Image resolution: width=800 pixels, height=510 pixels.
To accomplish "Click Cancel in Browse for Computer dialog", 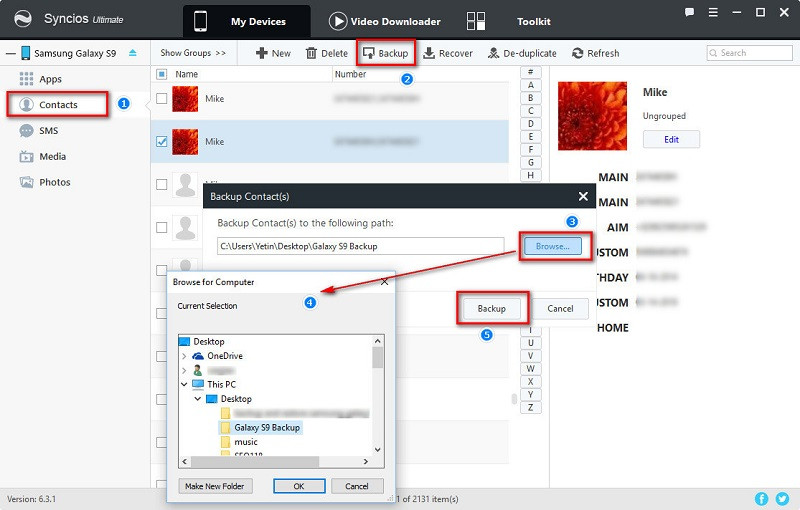I will tap(357, 486).
